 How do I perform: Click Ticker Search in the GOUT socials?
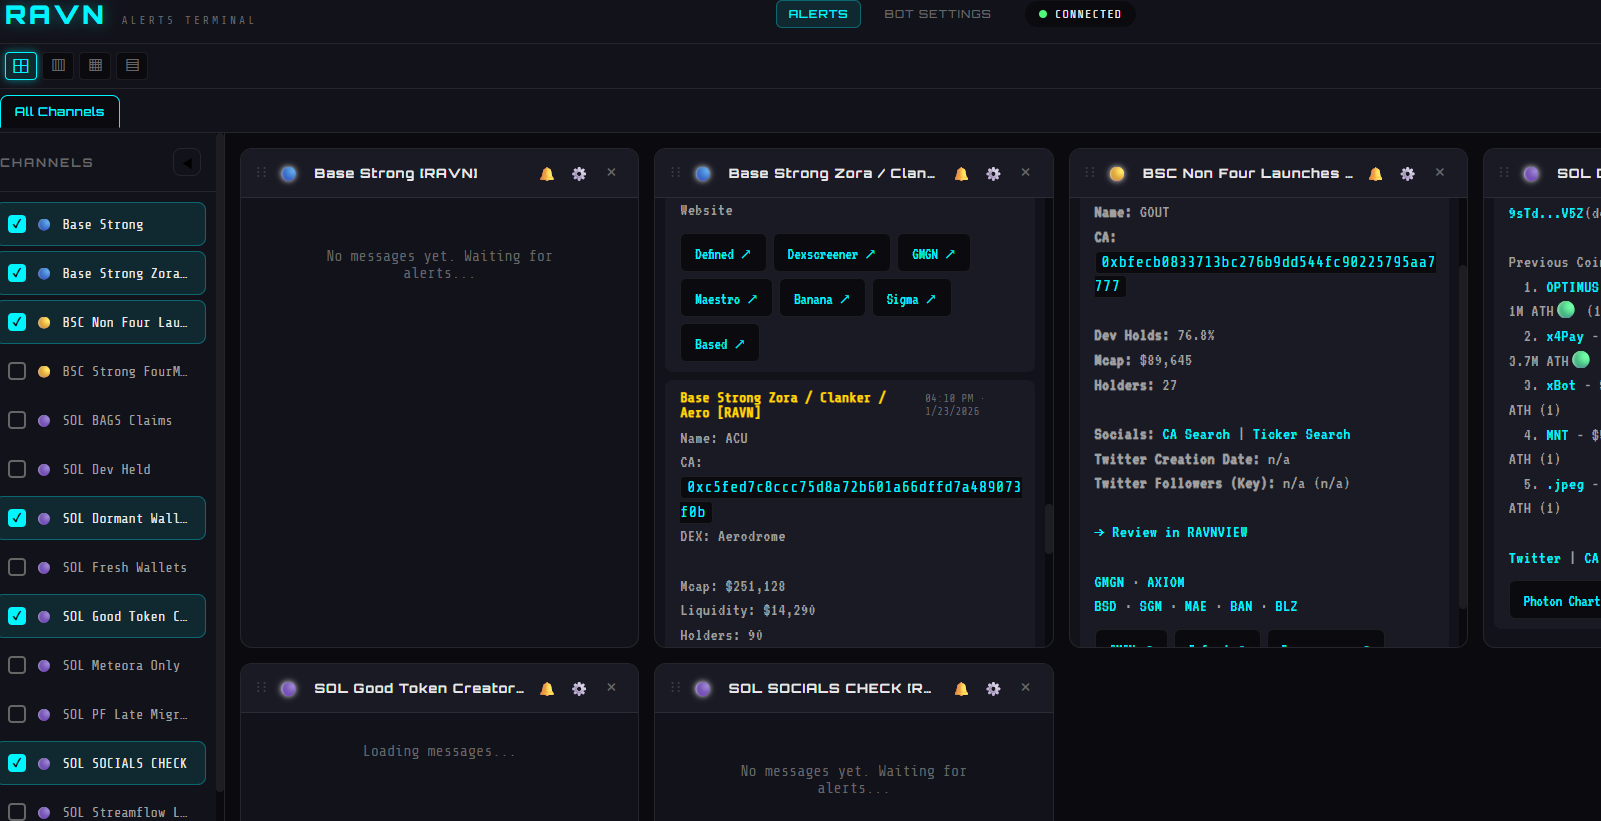tap(1301, 435)
